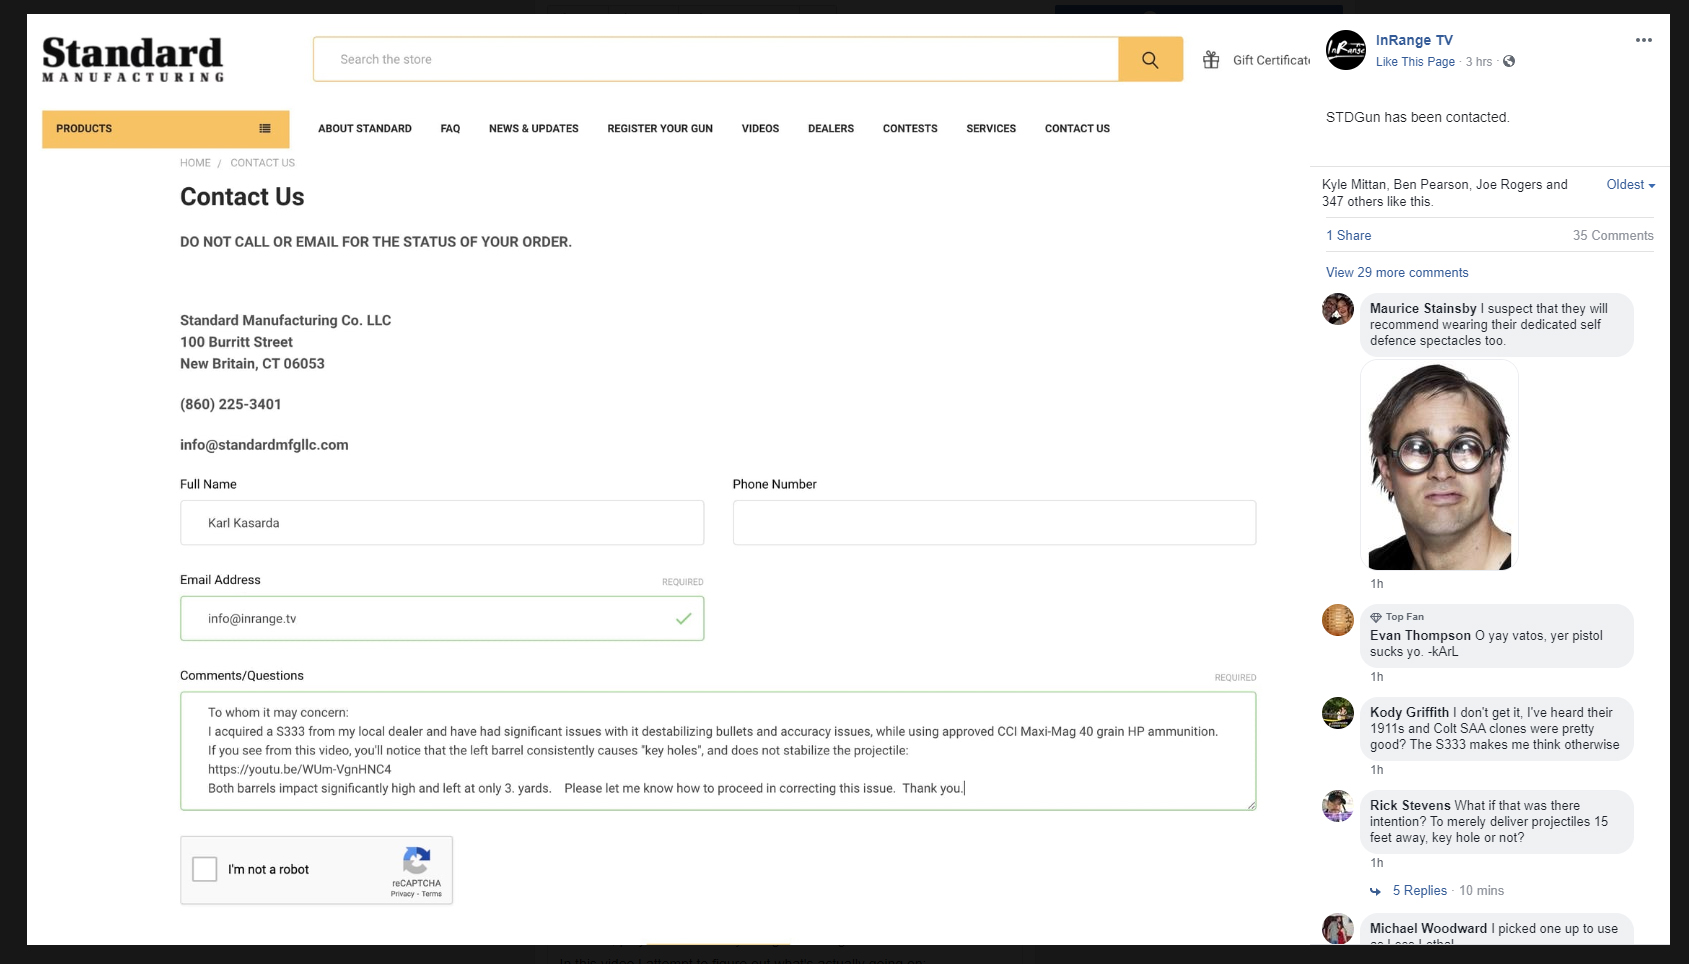Click 100 Burritt Street address line
Viewport: 1689px width, 964px height.
pos(236,342)
